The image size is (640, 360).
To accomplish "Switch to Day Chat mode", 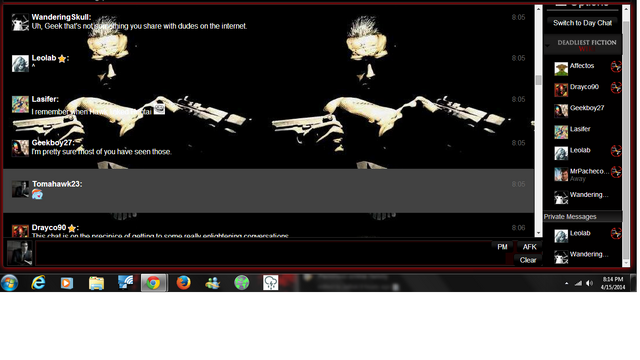I will coord(582,23).
